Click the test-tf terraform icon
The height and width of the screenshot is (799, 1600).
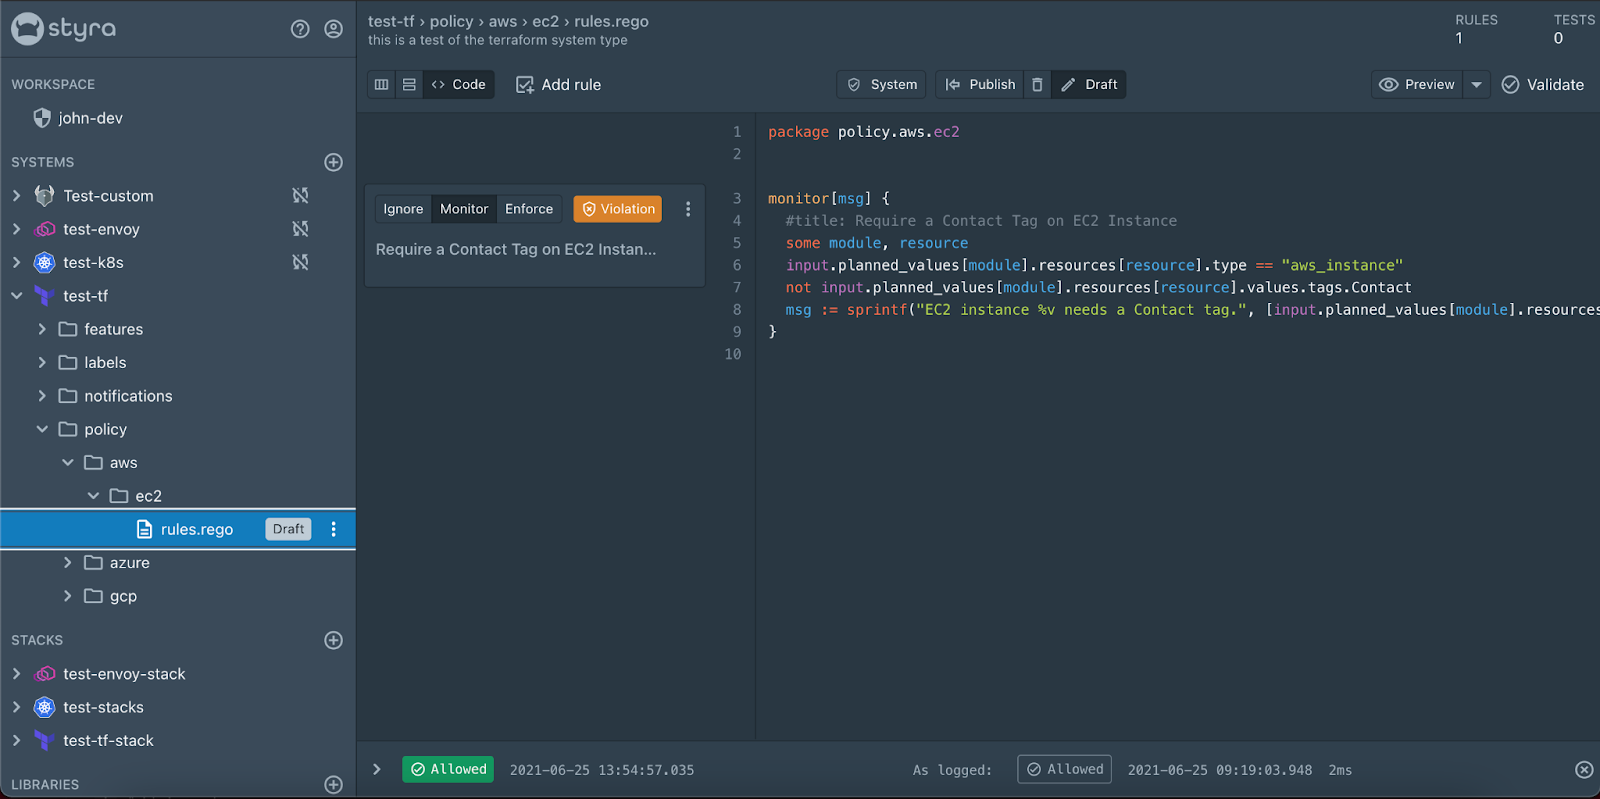pyautogui.click(x=44, y=296)
